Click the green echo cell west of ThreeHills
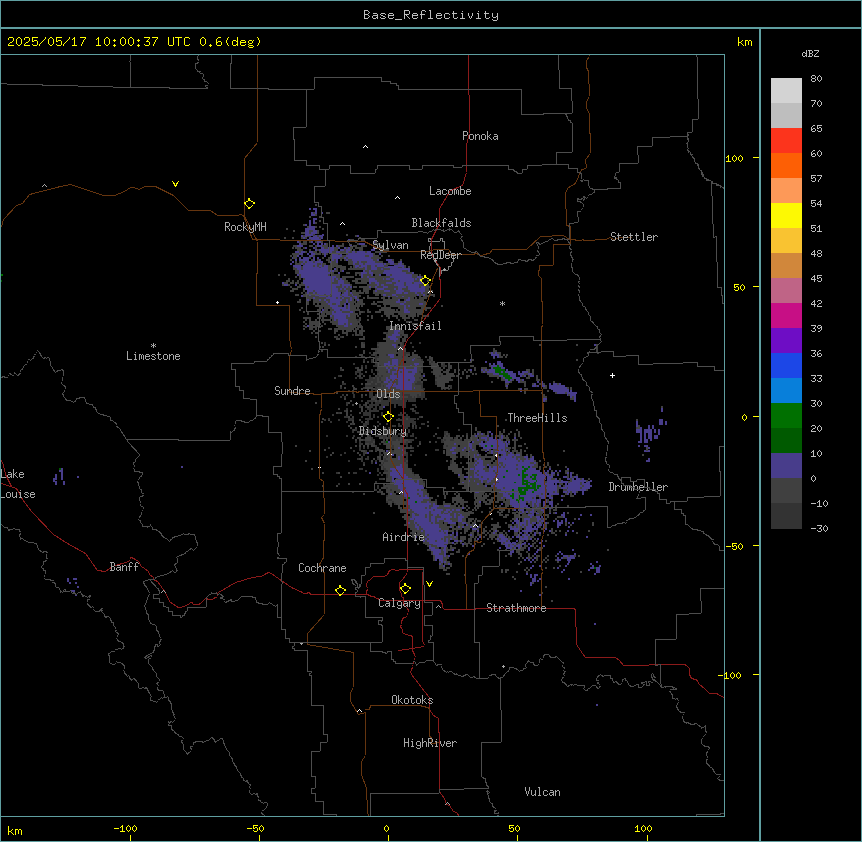The width and height of the screenshot is (862, 842). (502, 373)
